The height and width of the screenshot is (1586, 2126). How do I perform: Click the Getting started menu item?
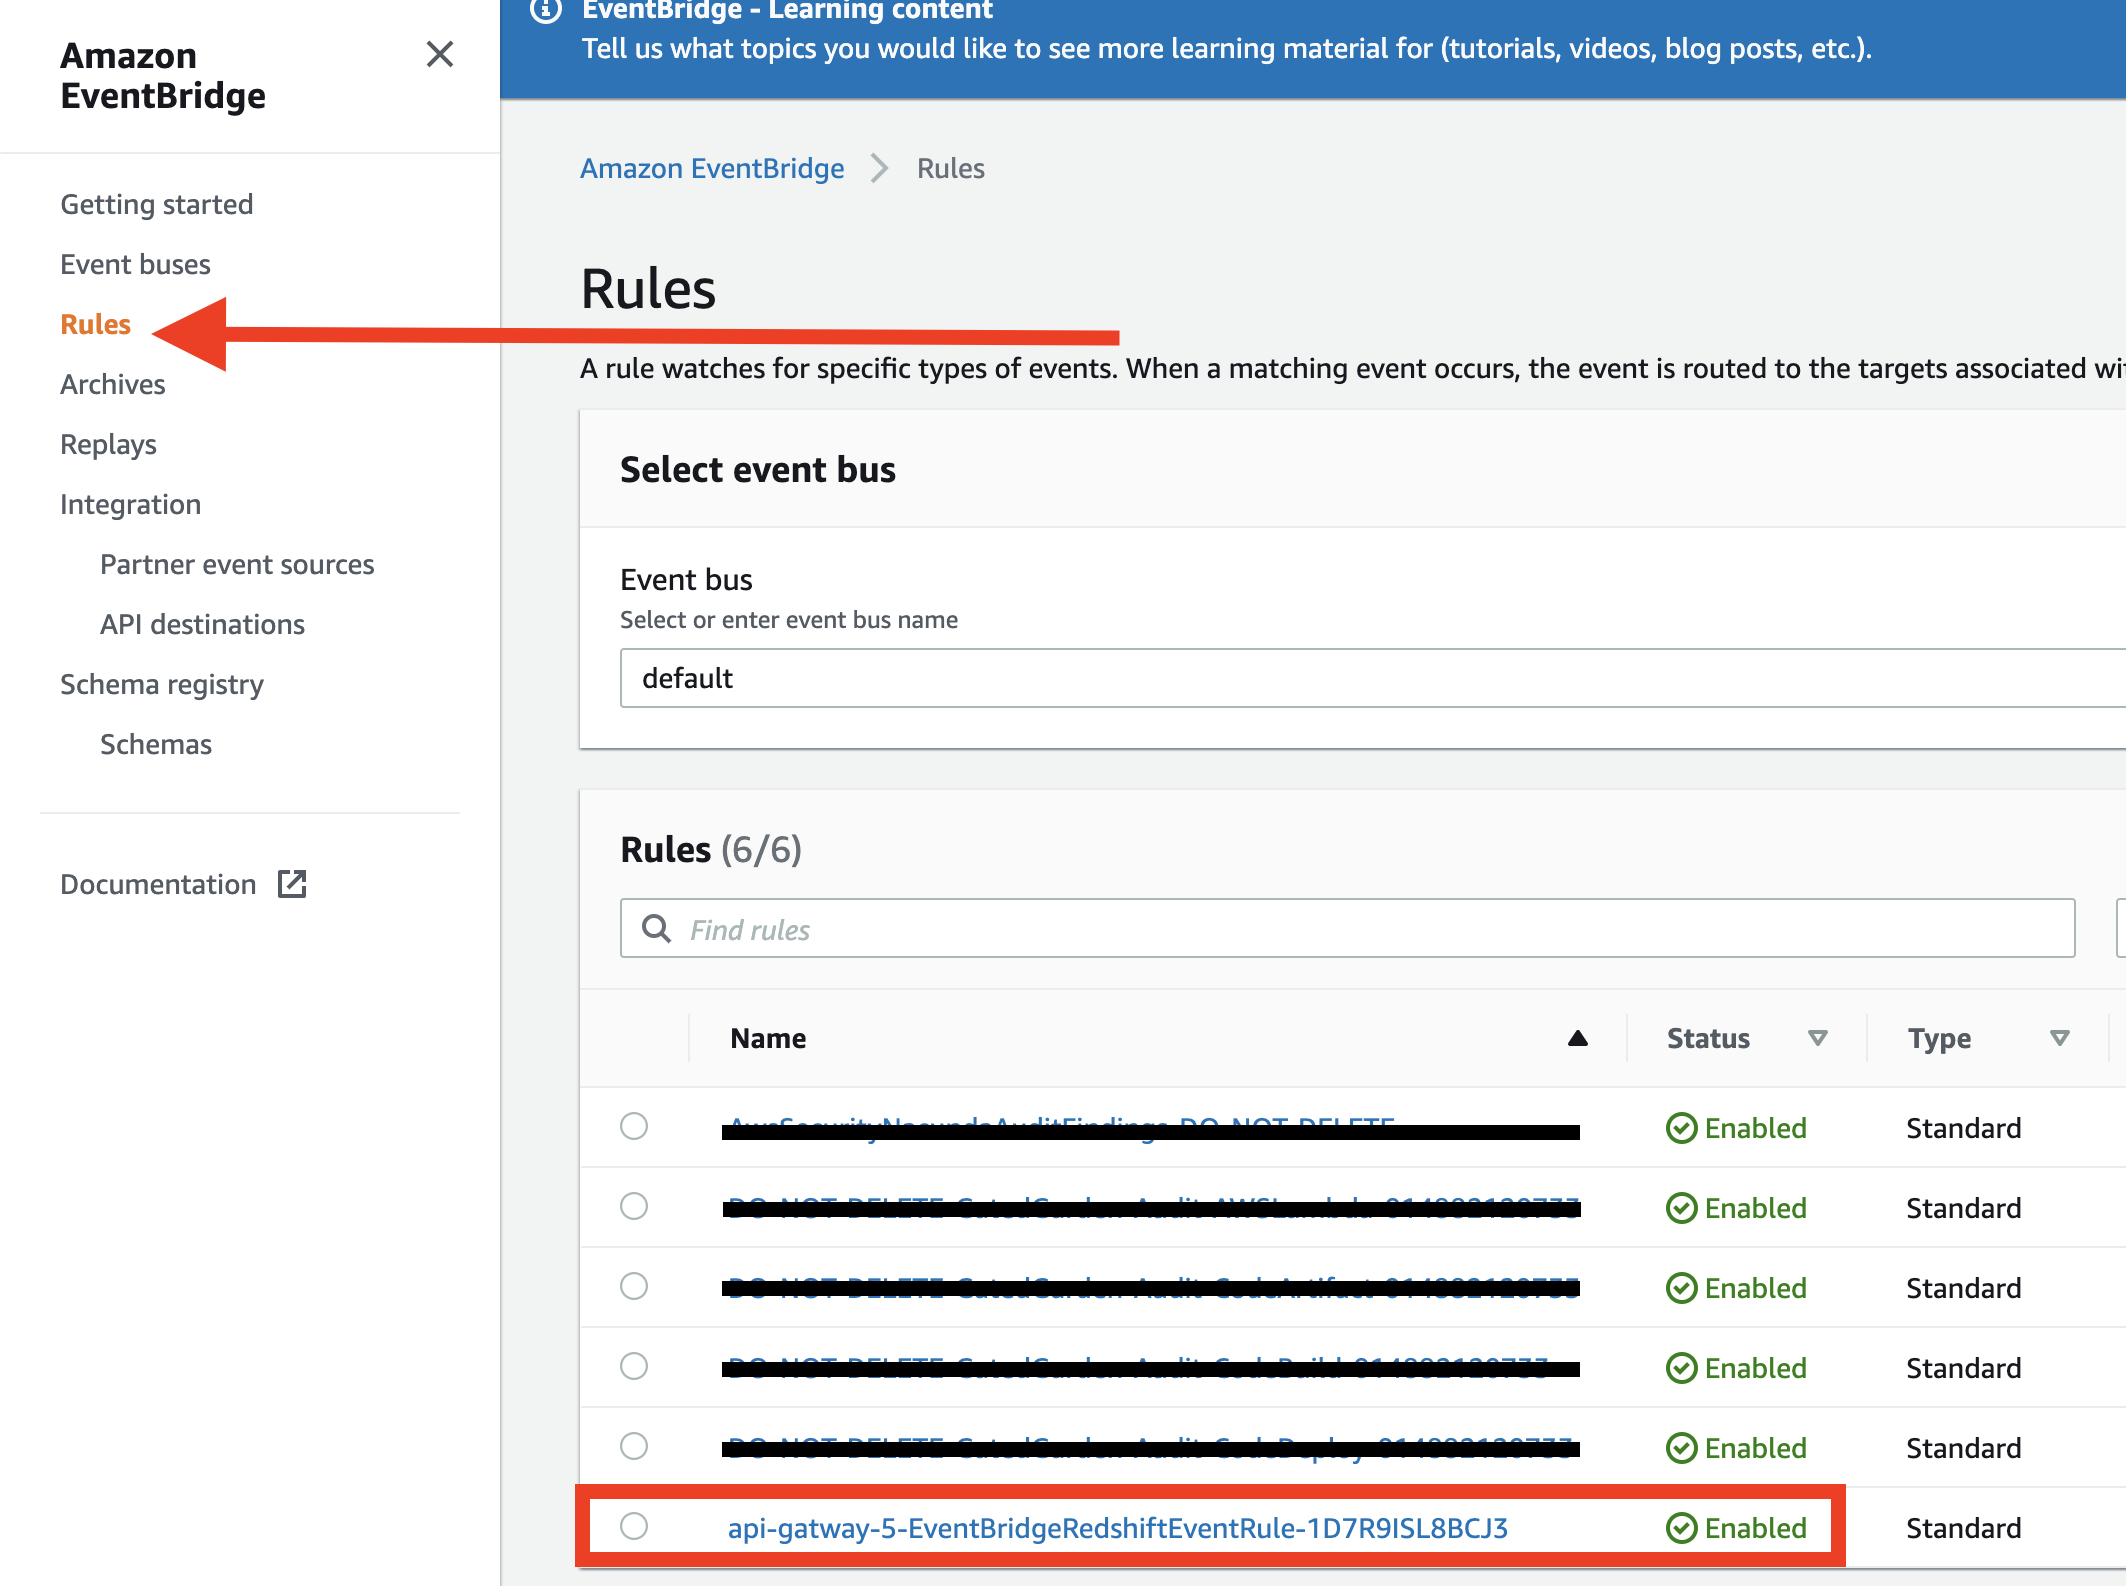point(157,203)
